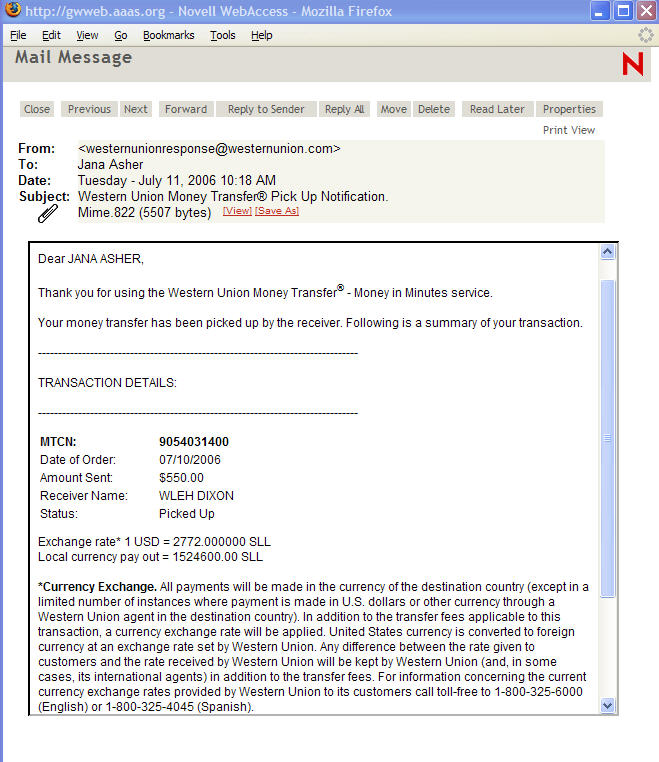Click the red Novell N logo
Screen dimensions: 659x762
point(633,64)
